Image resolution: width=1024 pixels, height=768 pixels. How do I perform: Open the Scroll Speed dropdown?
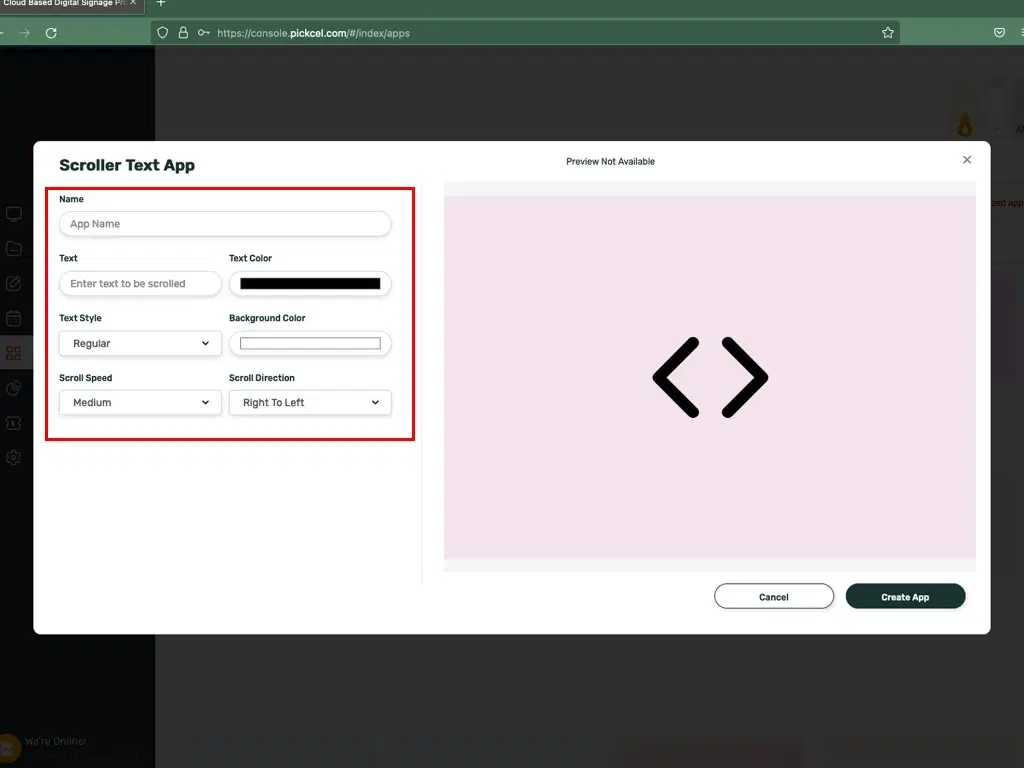pos(139,402)
